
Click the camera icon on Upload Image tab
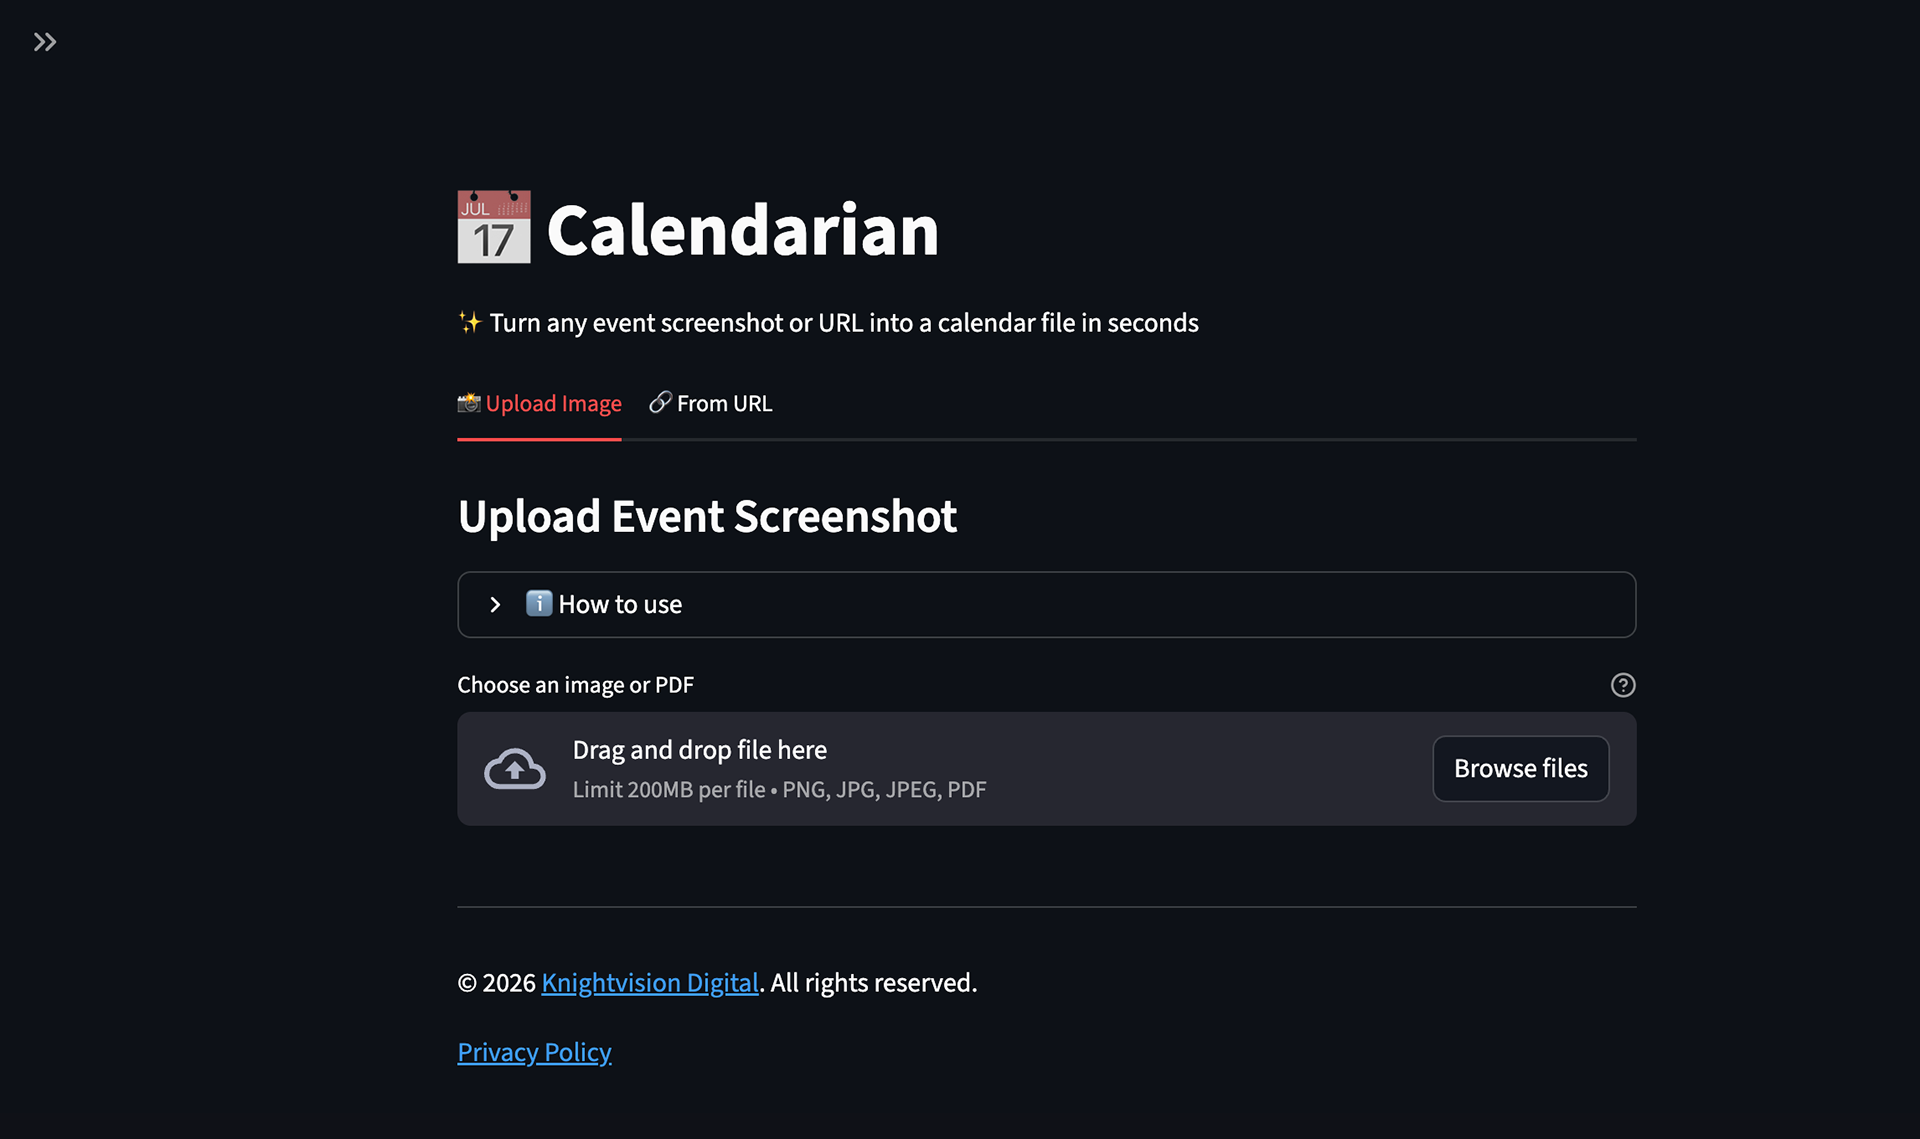pyautogui.click(x=469, y=403)
